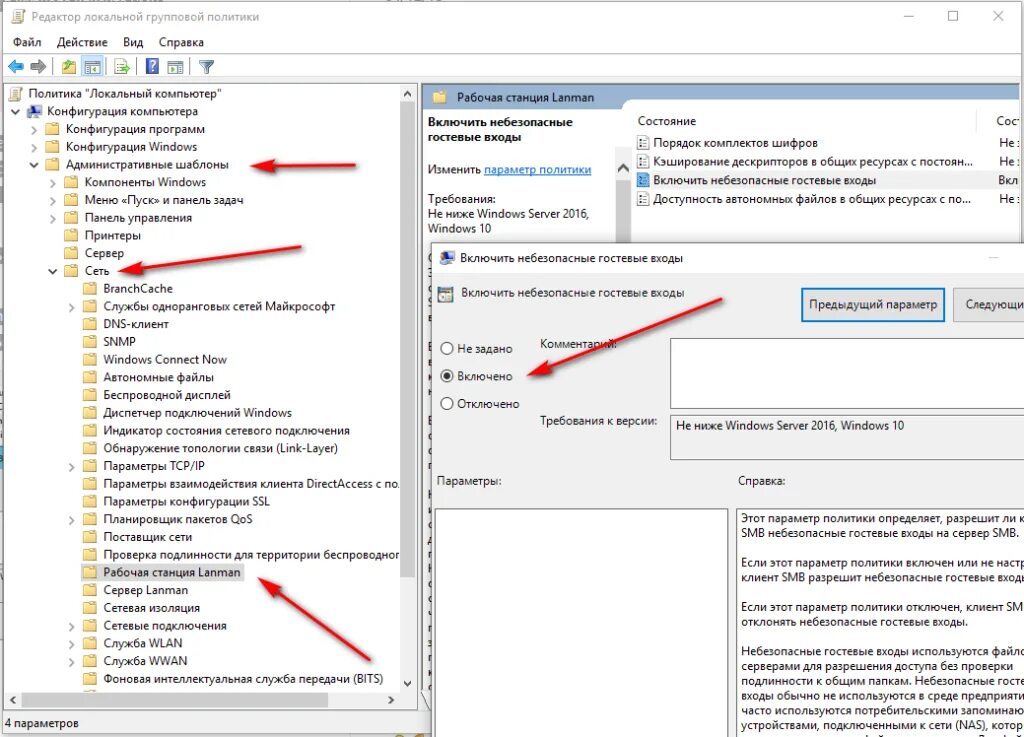The width and height of the screenshot is (1024, 737).
Task: Collapse the Сеть tree node
Action: (x=53, y=271)
